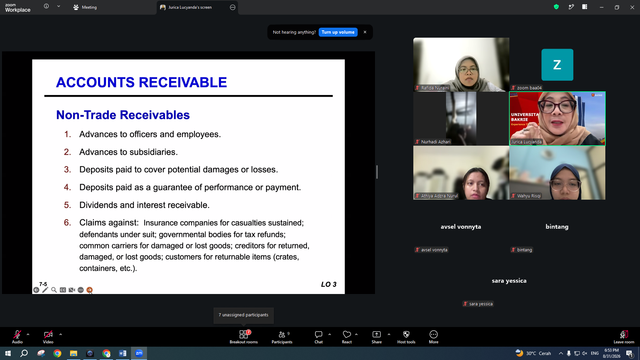Select sara yessica participant tile

click(509, 281)
